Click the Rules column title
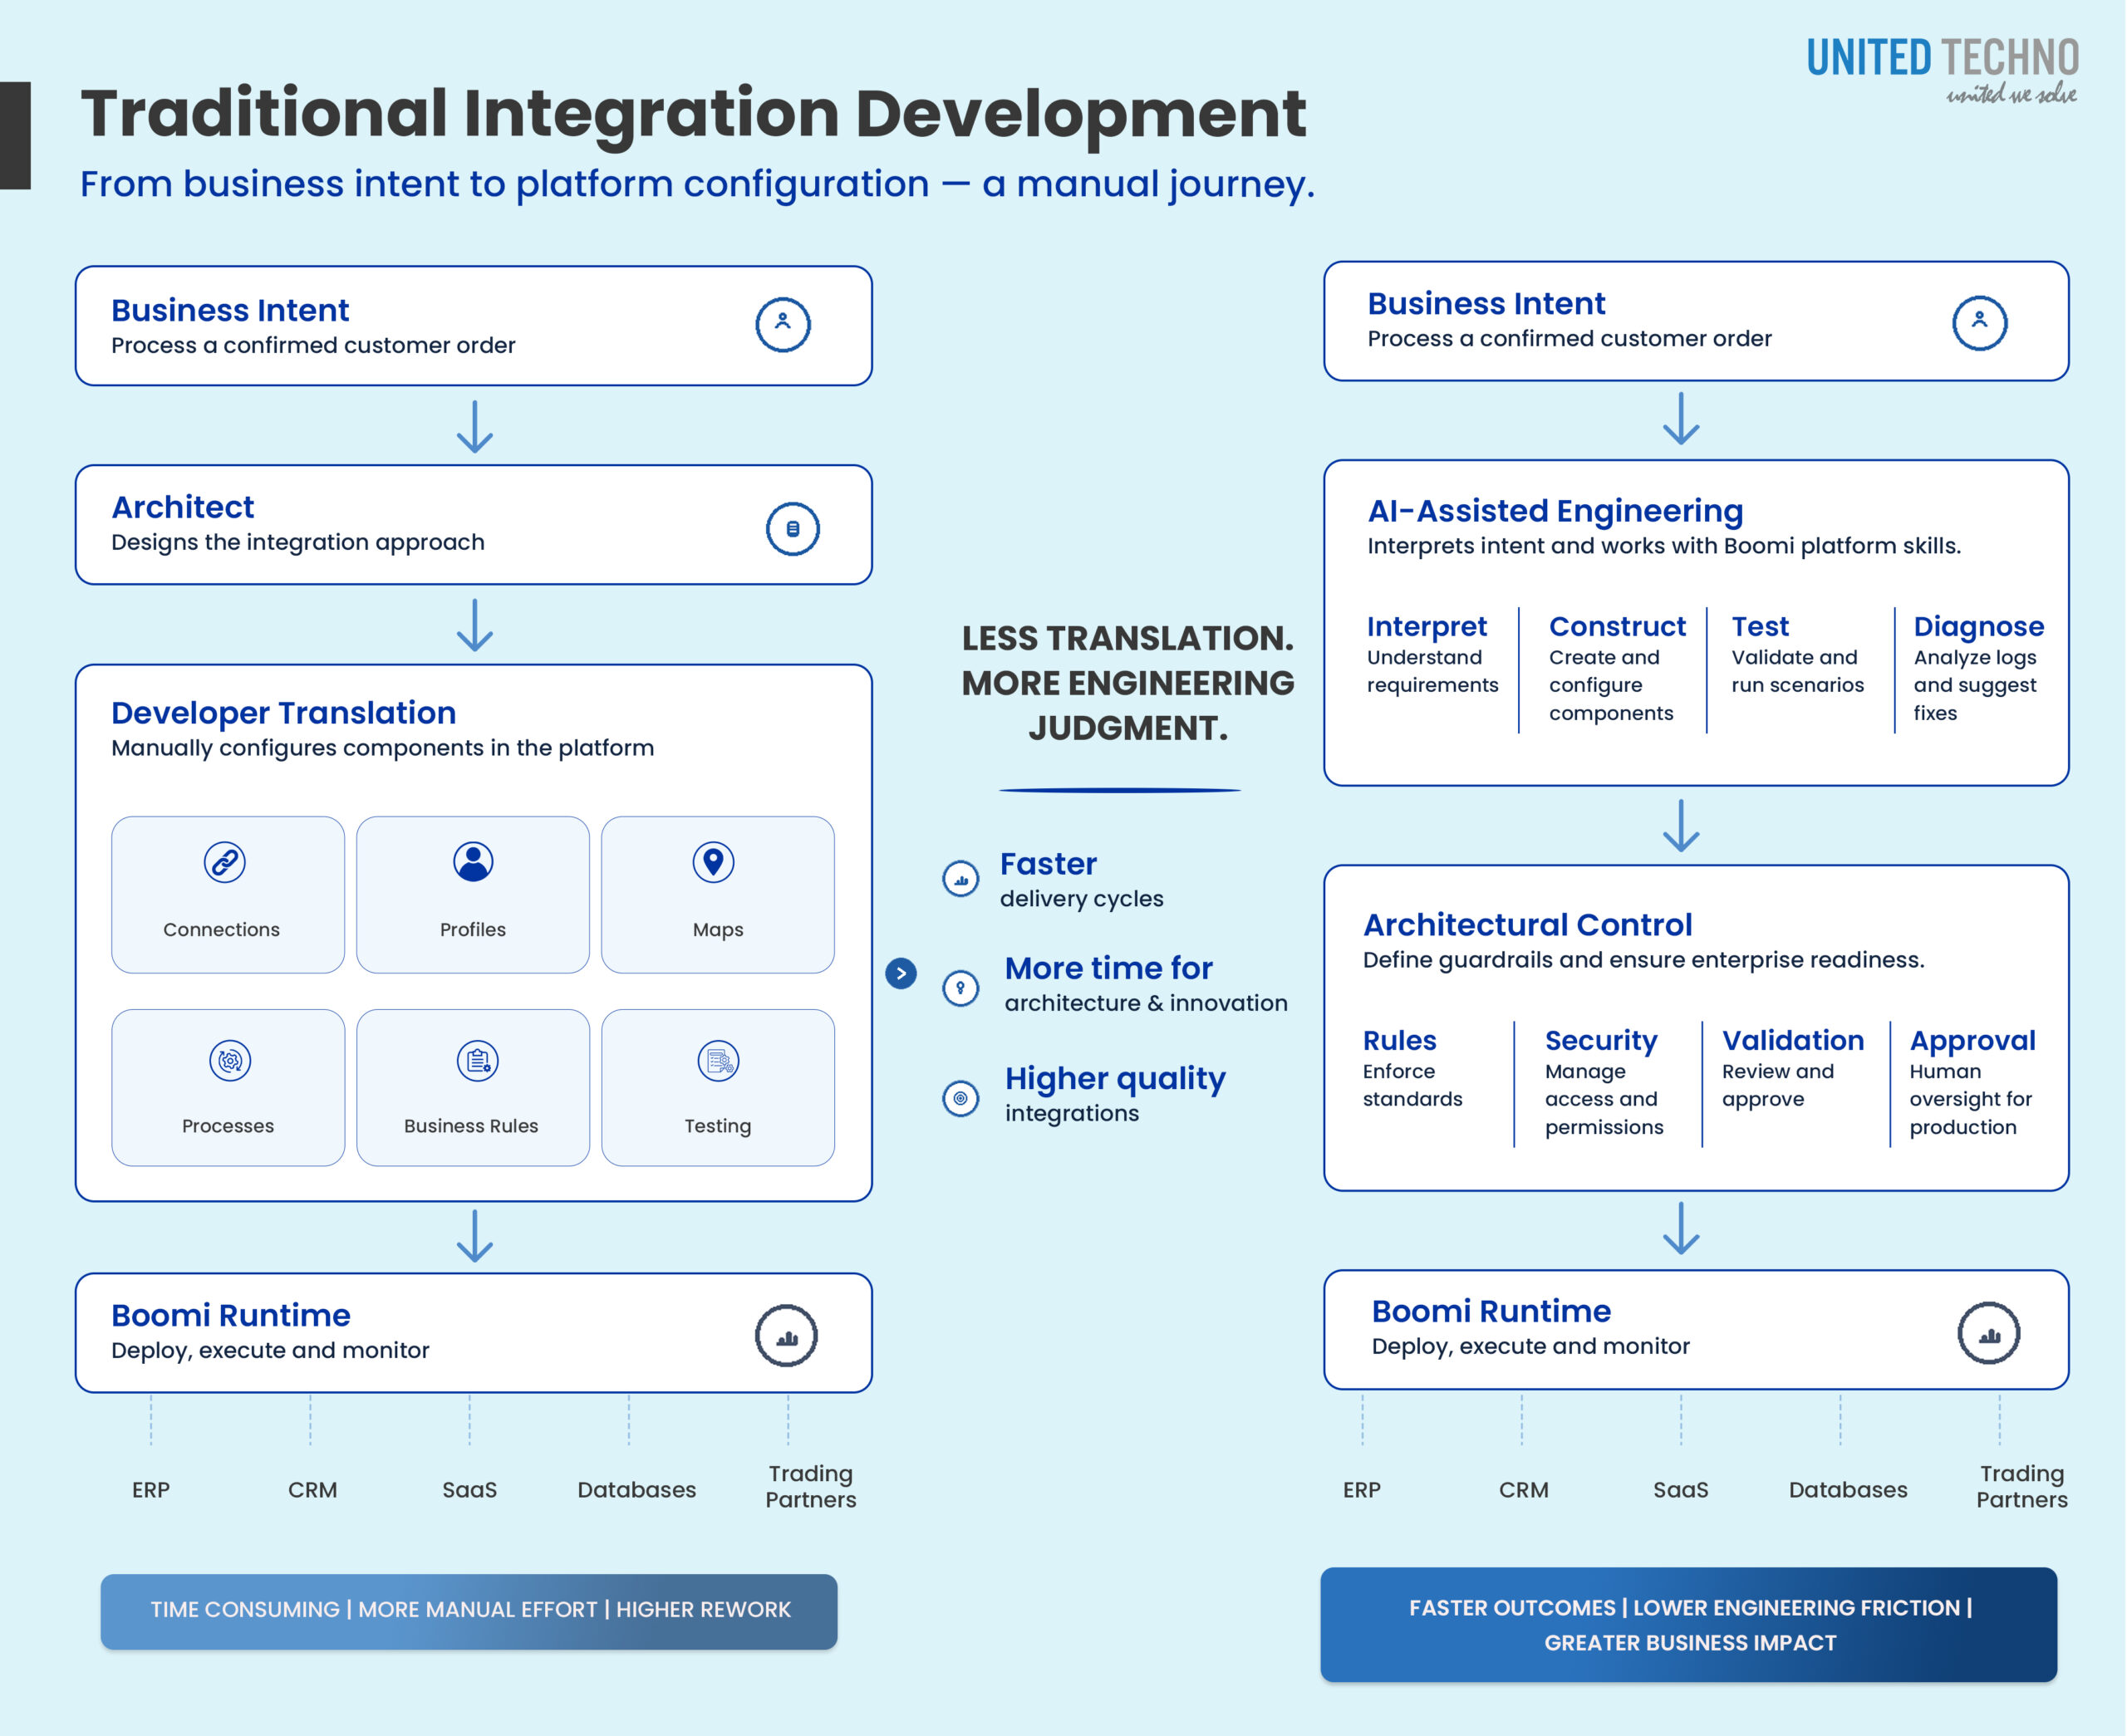 1399,1040
